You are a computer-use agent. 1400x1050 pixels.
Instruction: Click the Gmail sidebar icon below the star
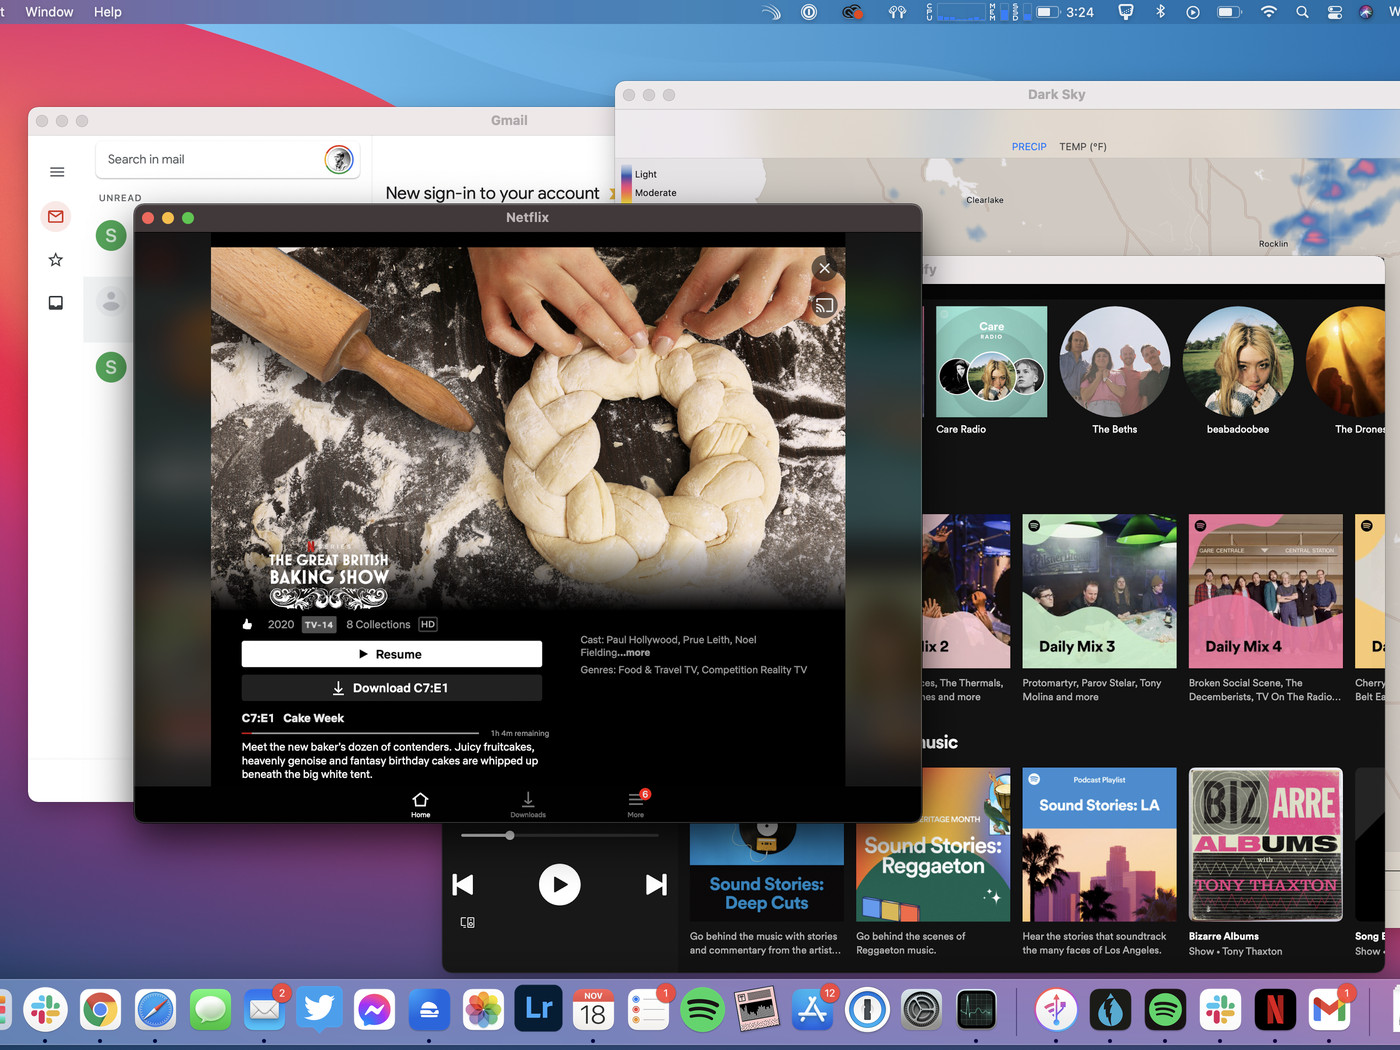pos(56,303)
